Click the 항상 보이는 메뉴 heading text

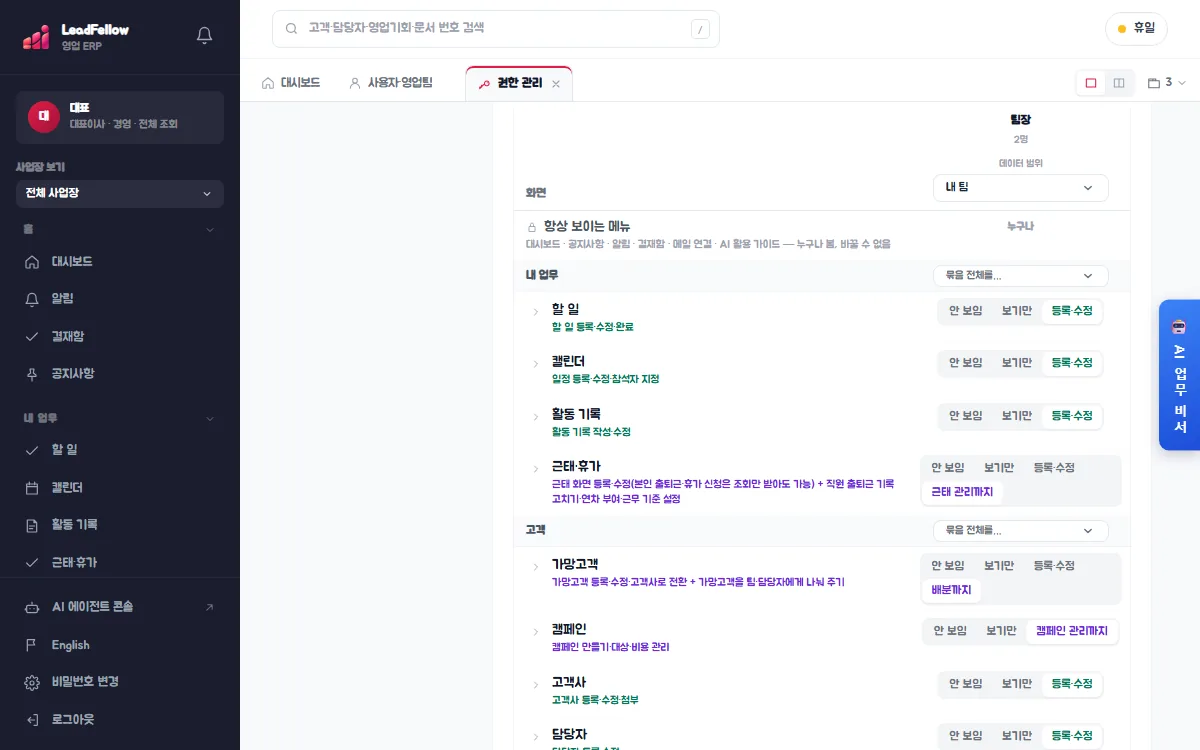[587, 227]
